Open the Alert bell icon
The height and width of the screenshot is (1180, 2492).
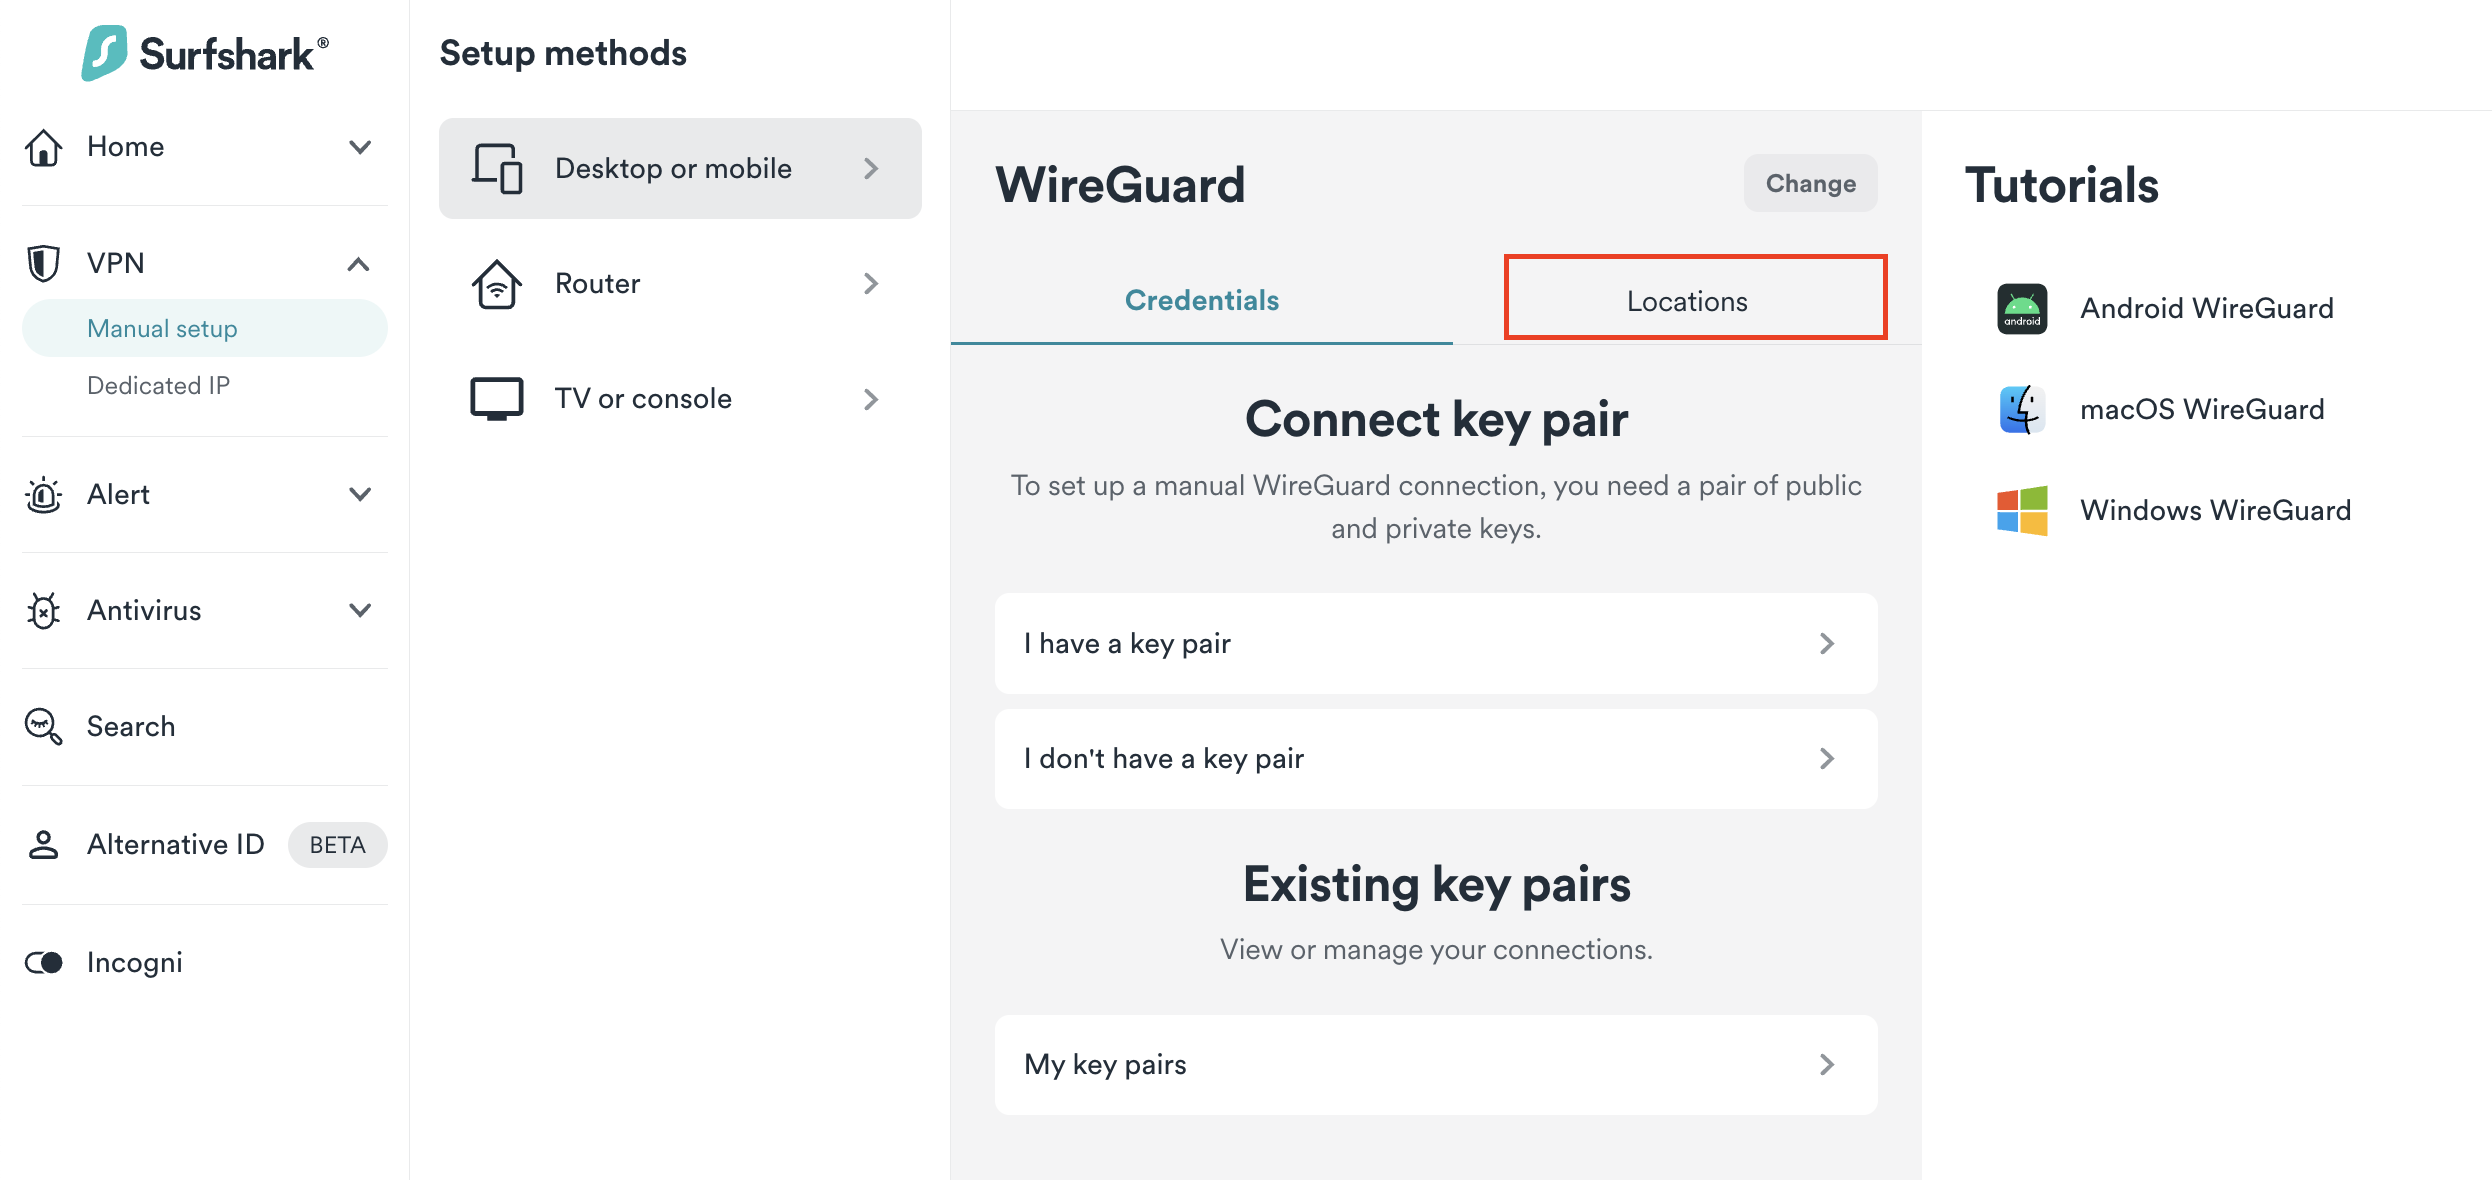tap(44, 495)
